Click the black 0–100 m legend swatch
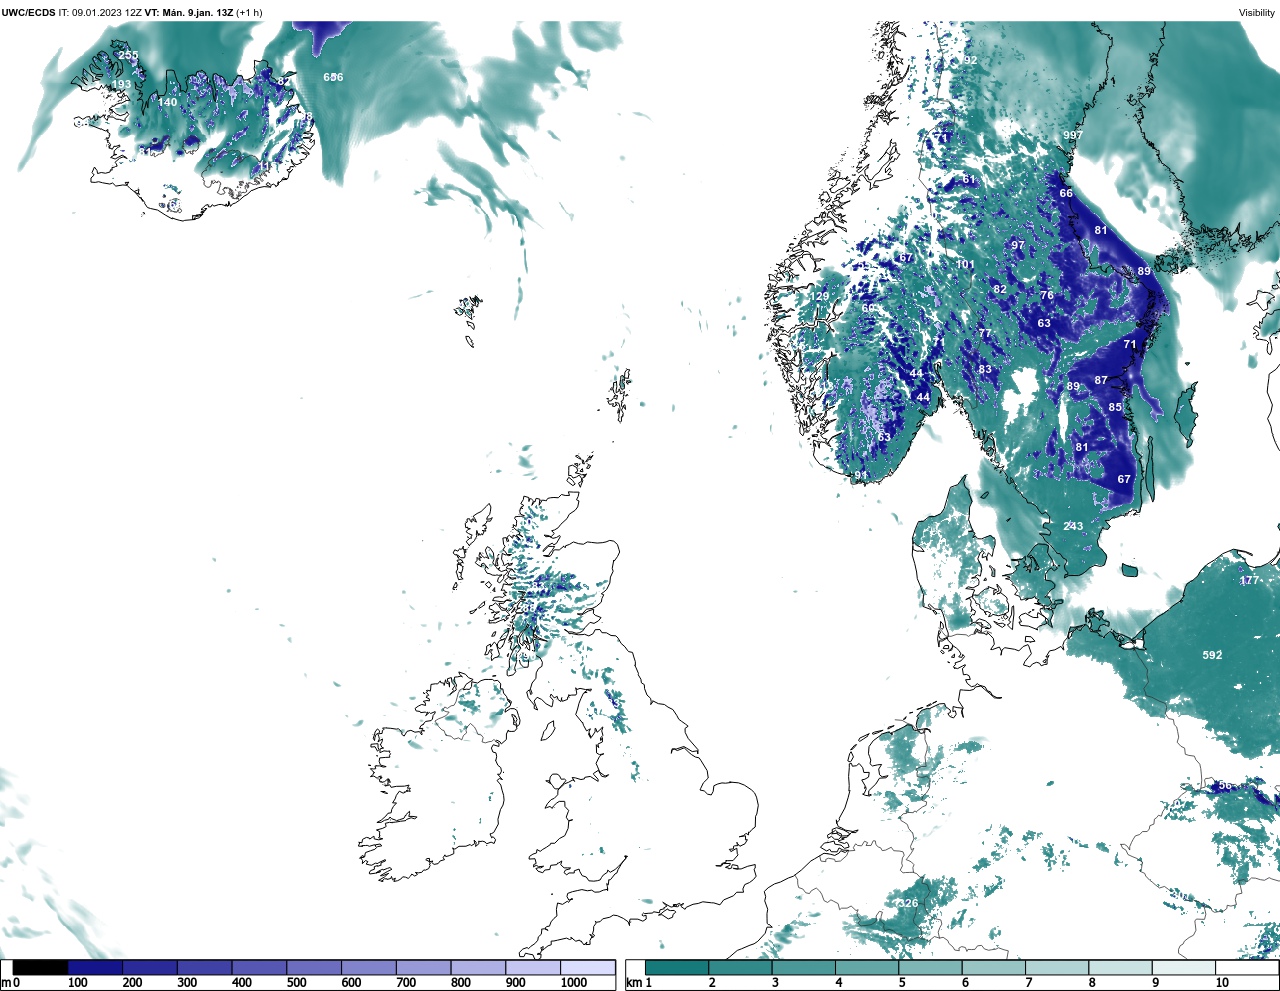This screenshot has width=1280, height=991. click(x=40, y=967)
